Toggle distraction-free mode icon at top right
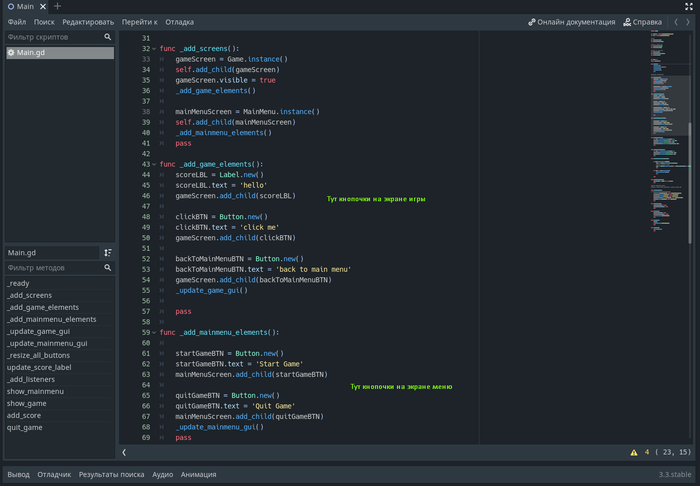Viewport: 700px width, 486px height. coord(688,6)
